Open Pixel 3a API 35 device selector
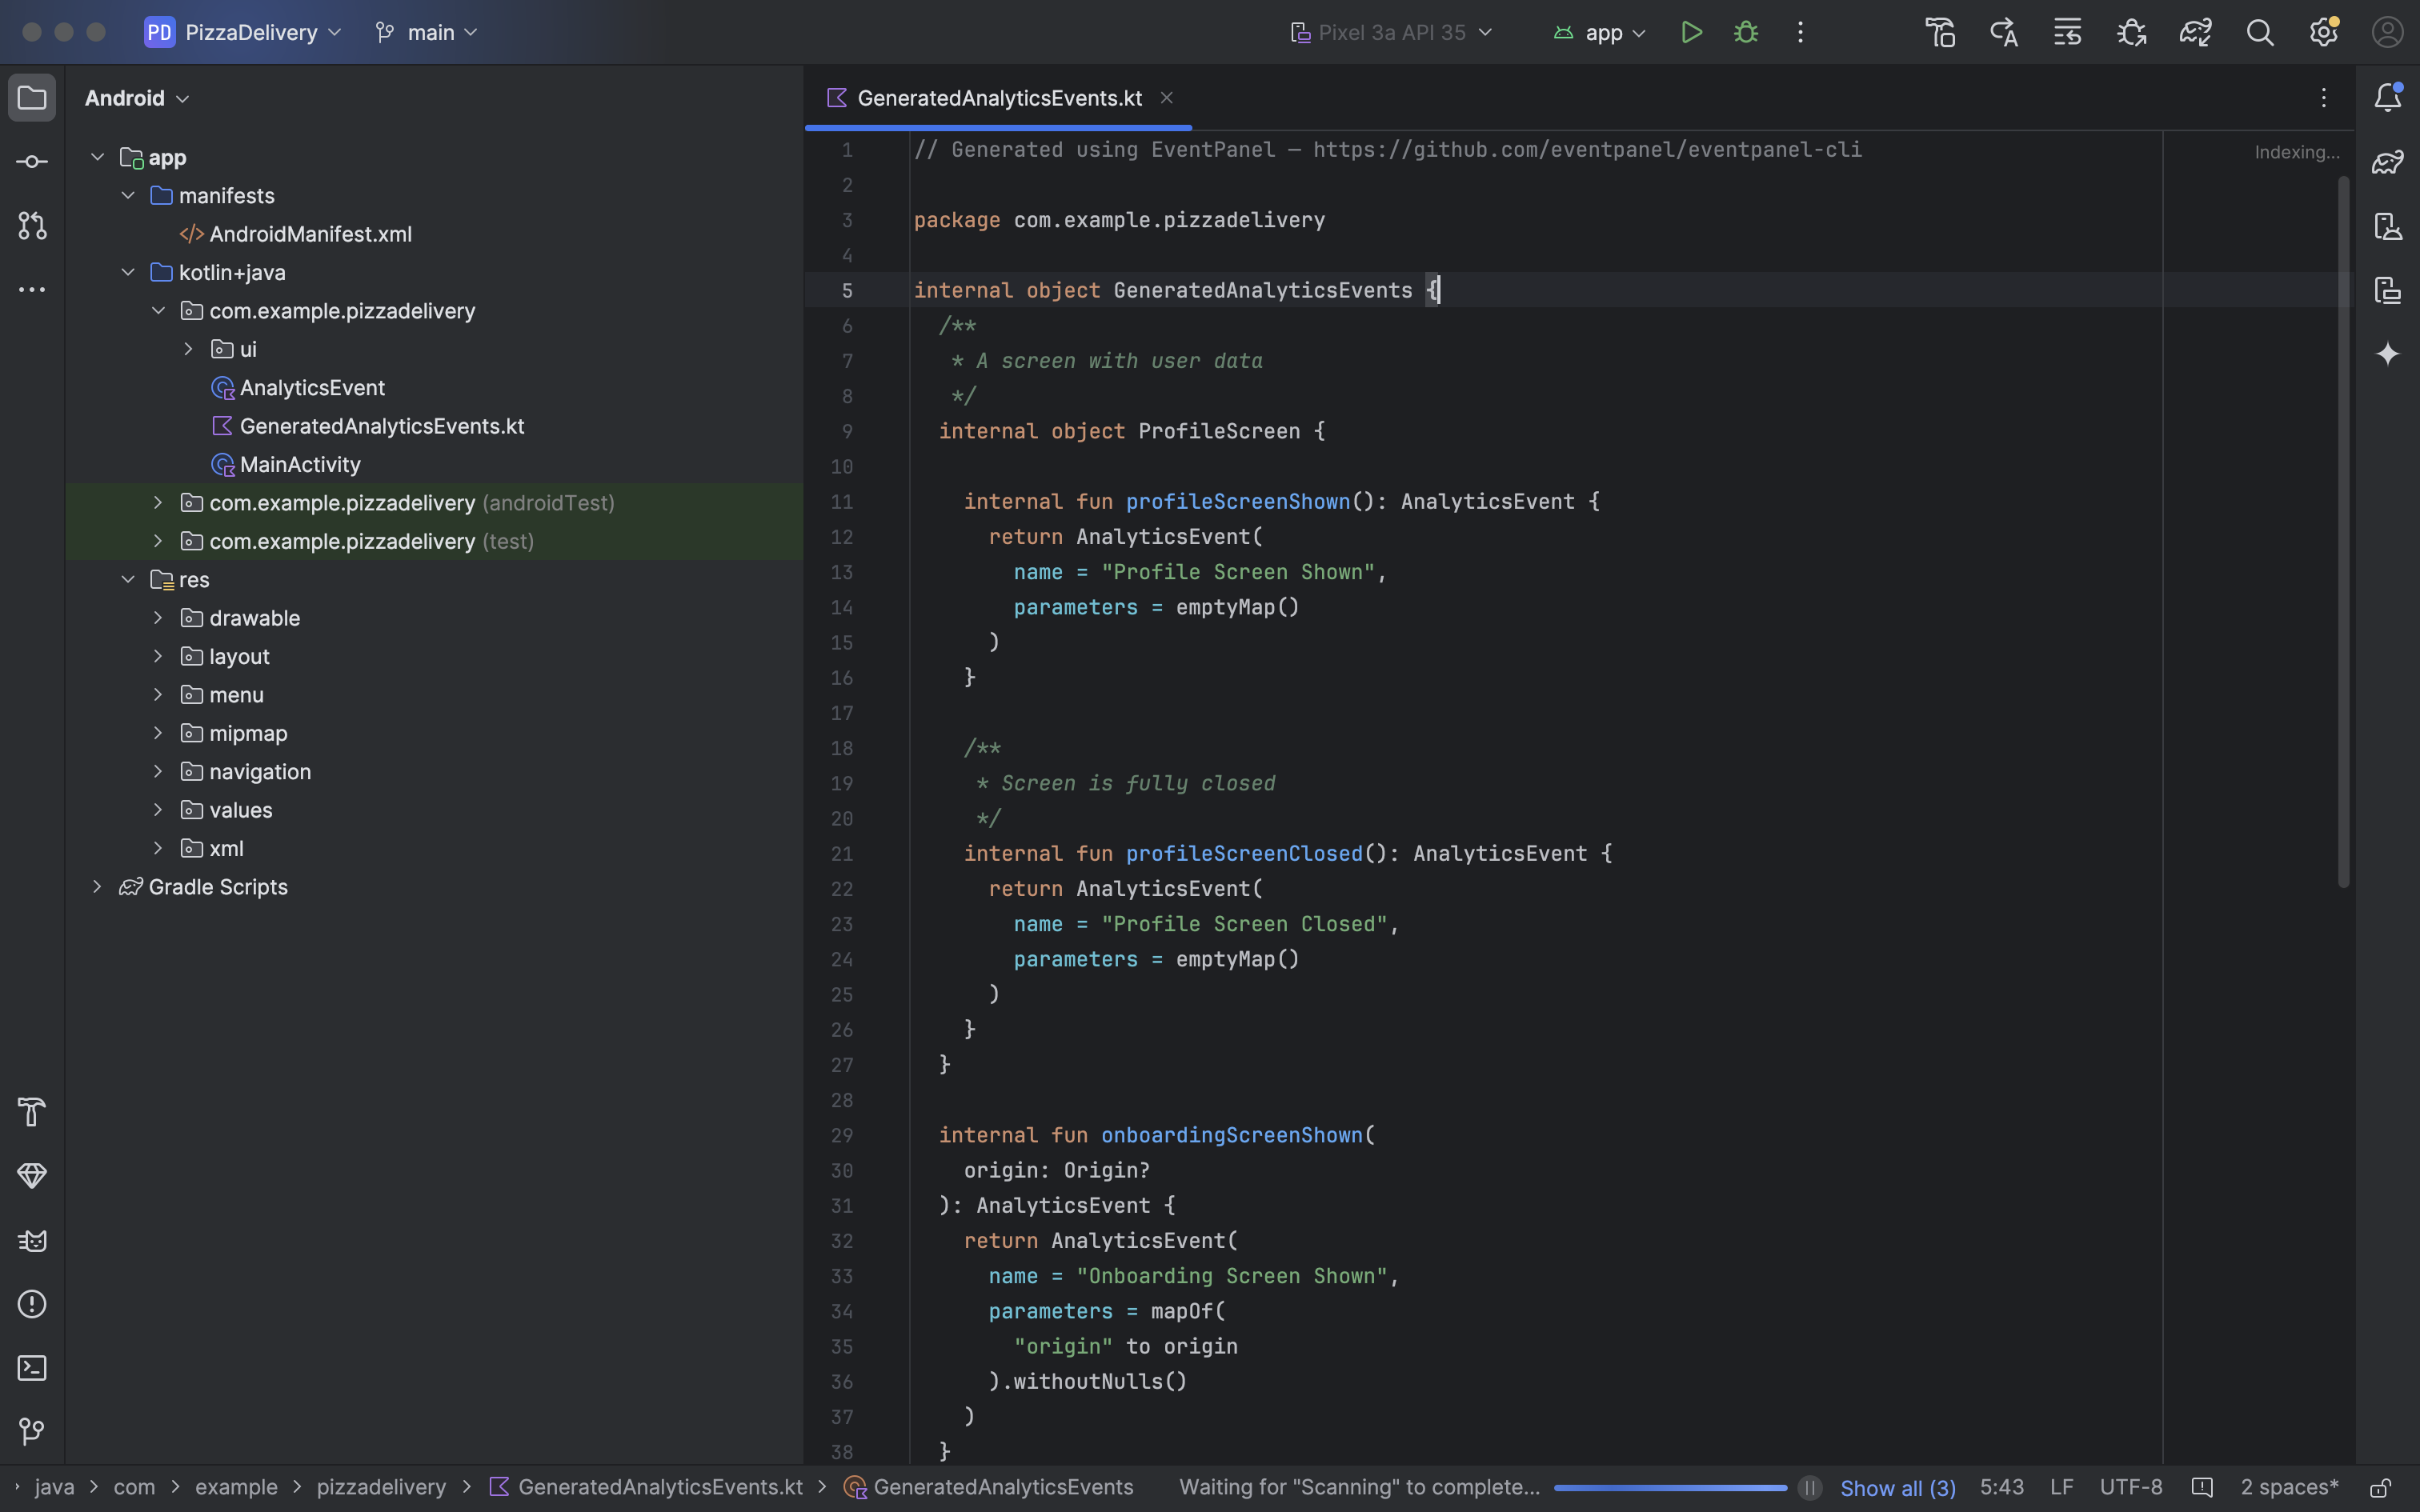 pos(1391,33)
